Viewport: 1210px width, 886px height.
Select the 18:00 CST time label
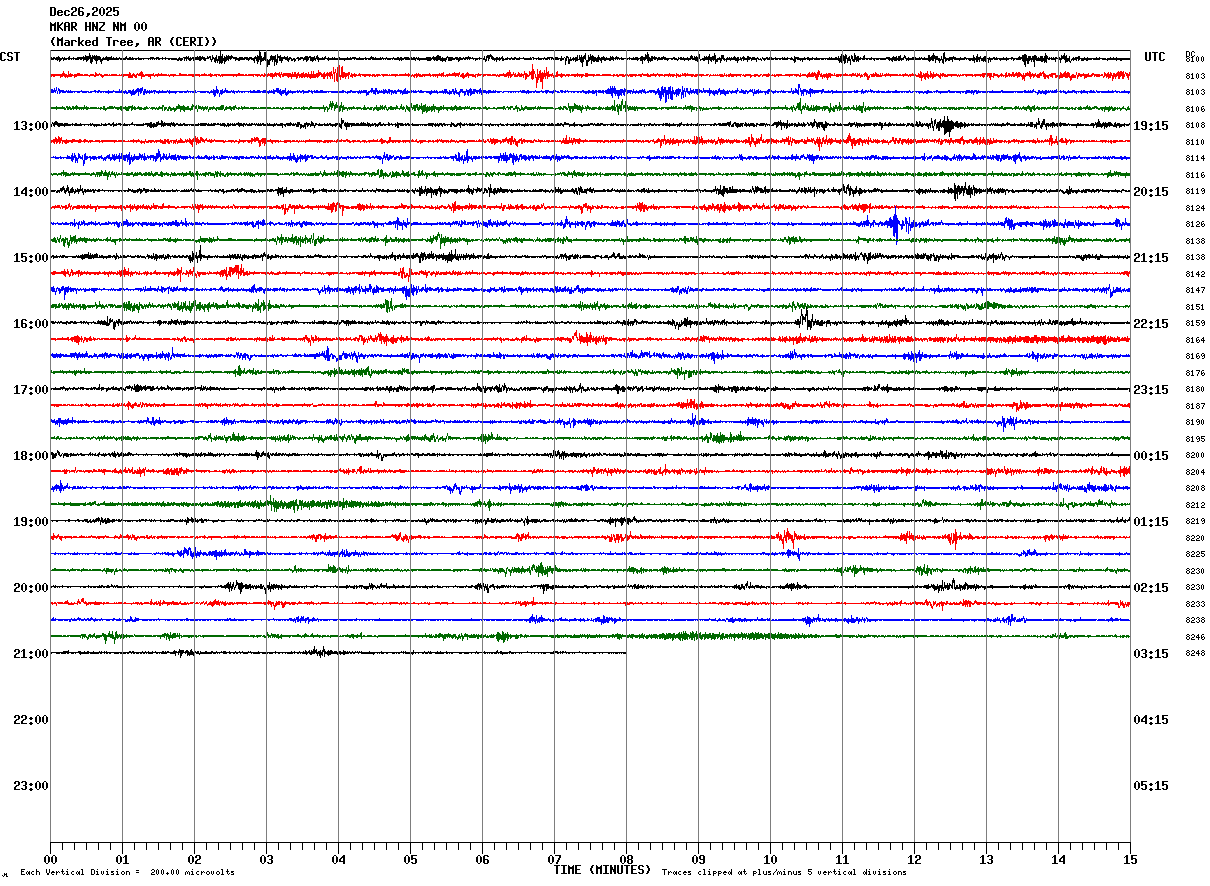tap(30, 456)
